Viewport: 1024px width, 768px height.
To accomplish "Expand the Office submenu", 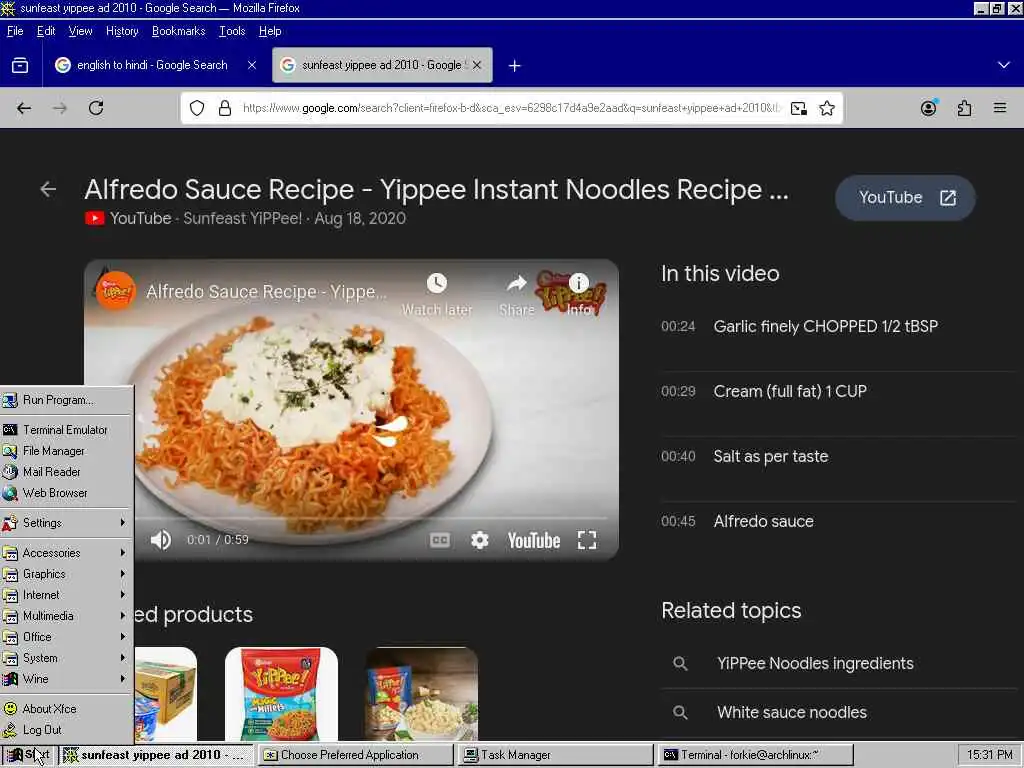I will click(x=67, y=637).
